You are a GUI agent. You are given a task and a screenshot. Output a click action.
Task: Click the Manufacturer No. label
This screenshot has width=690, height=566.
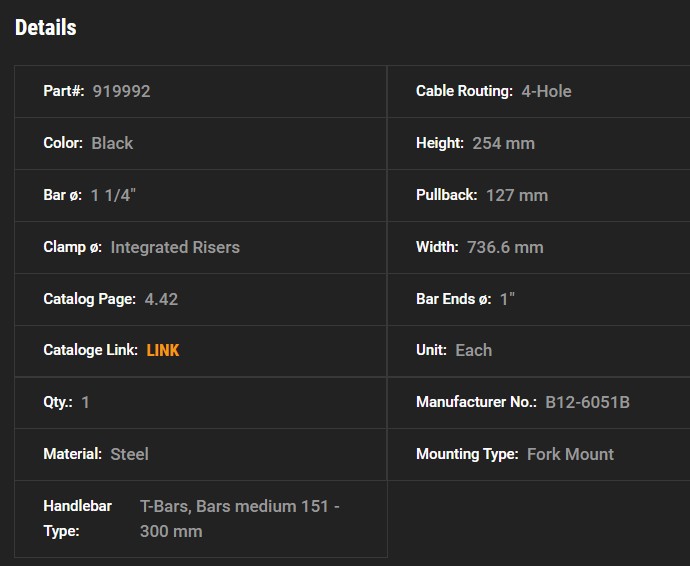click(x=476, y=402)
